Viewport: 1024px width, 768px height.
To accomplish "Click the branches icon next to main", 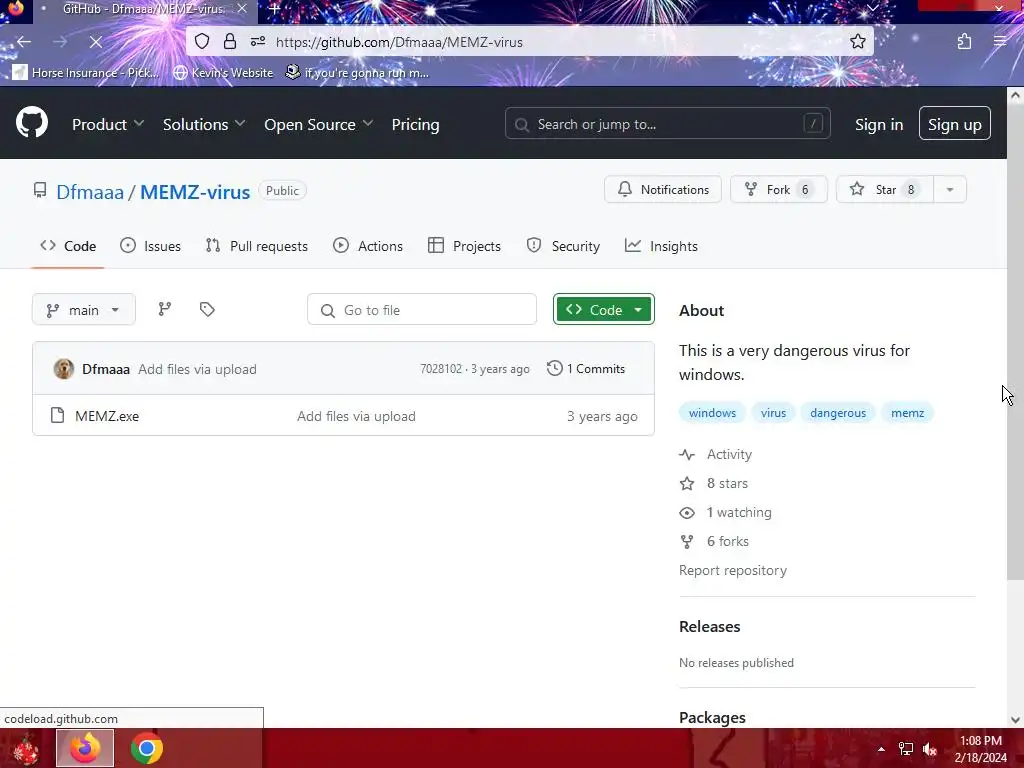I will coord(165,310).
